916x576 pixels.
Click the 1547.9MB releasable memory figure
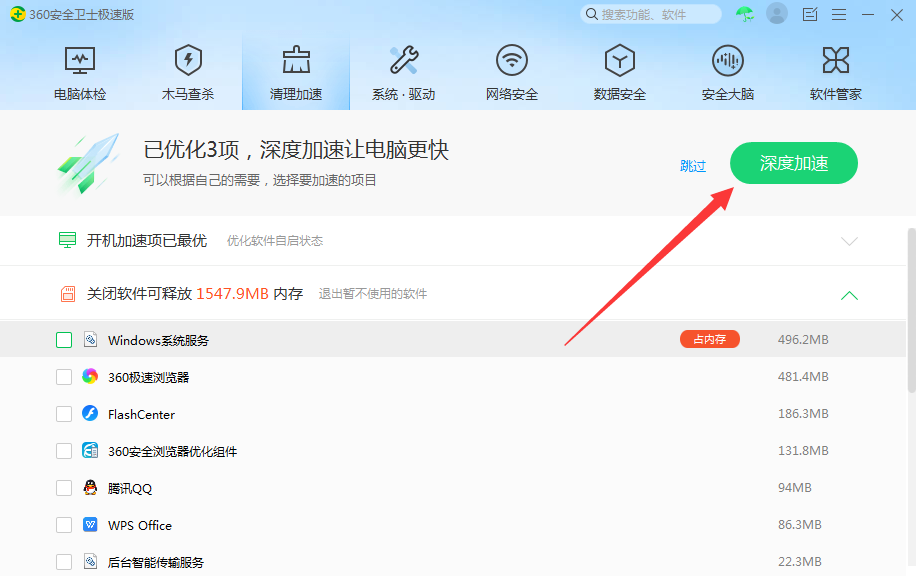(x=233, y=293)
